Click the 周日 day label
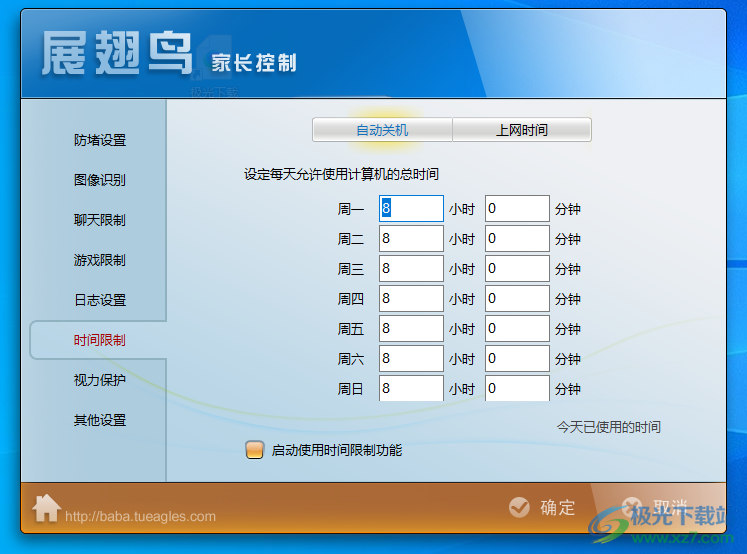 click(351, 389)
